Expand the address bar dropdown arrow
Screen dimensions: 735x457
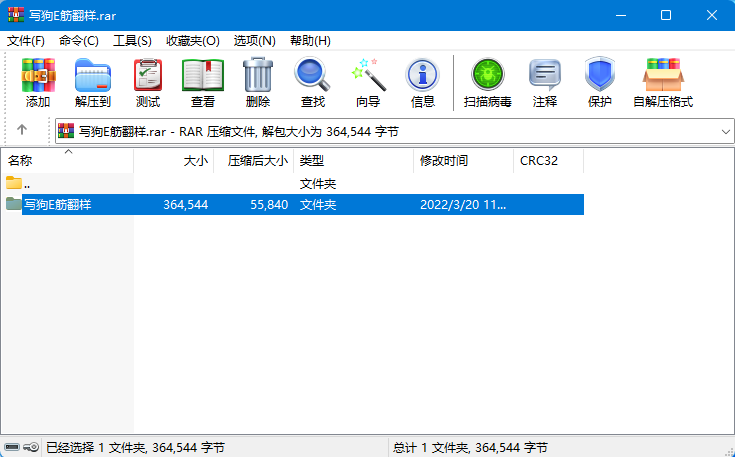pyautogui.click(x=725, y=132)
